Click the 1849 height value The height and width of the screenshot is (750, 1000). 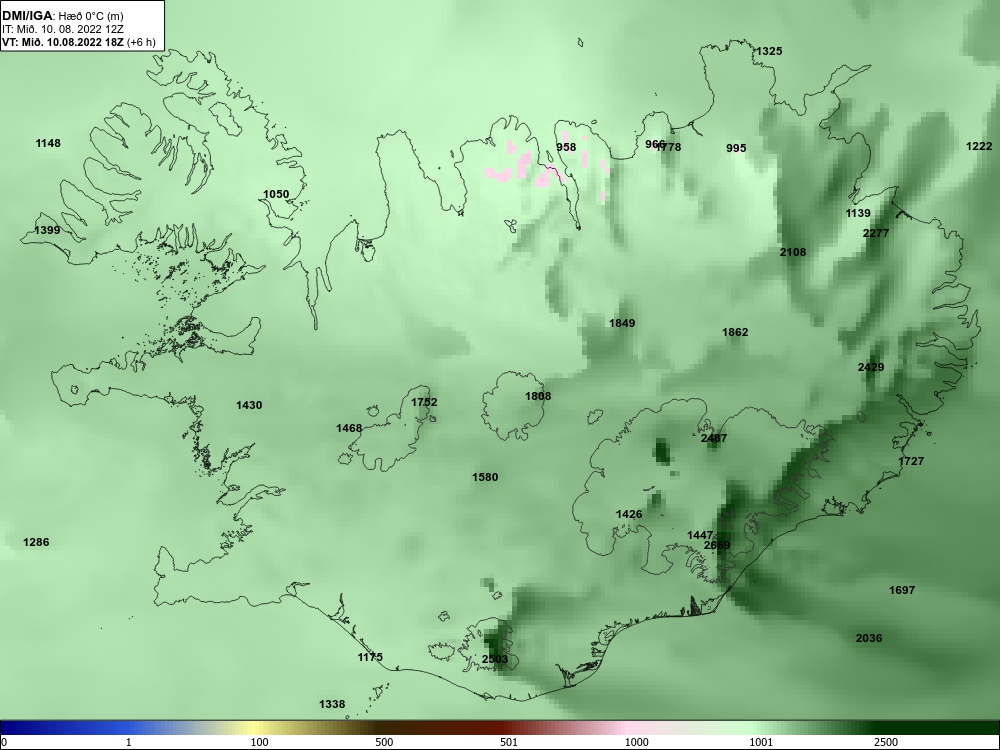click(x=622, y=323)
